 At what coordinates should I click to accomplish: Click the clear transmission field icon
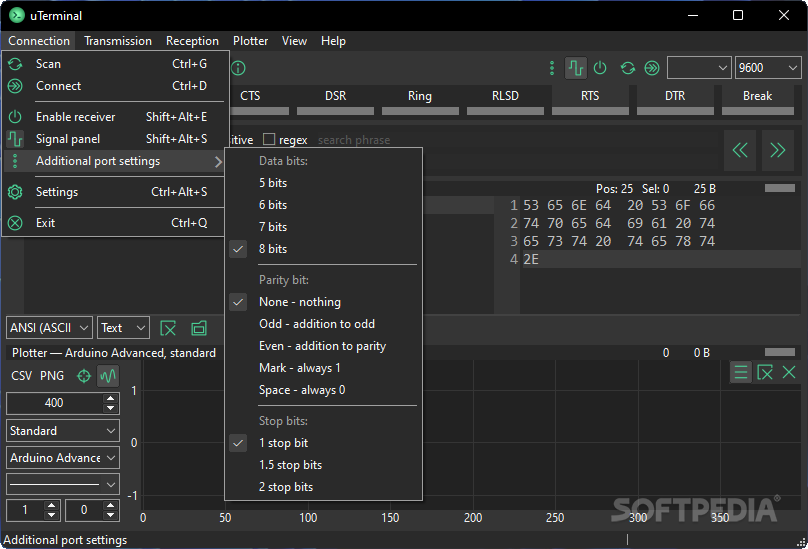click(x=168, y=328)
